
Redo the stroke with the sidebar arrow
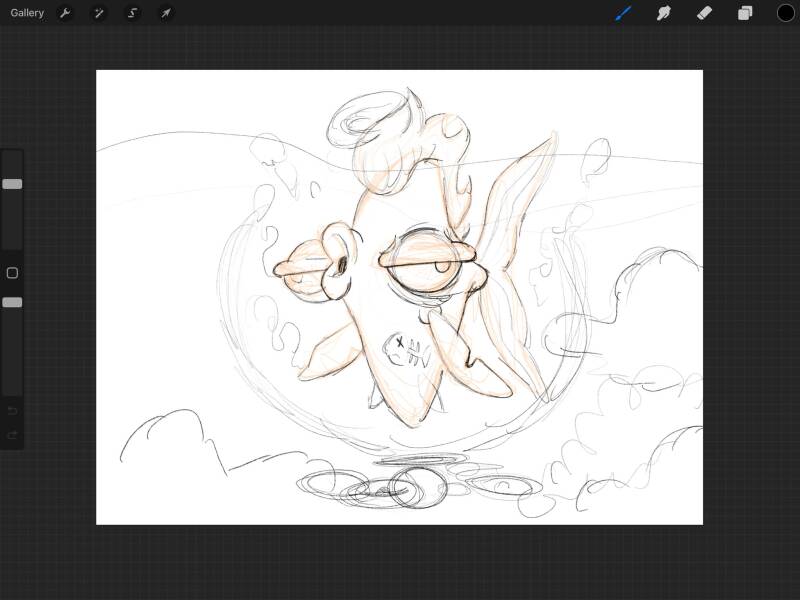[x=13, y=435]
